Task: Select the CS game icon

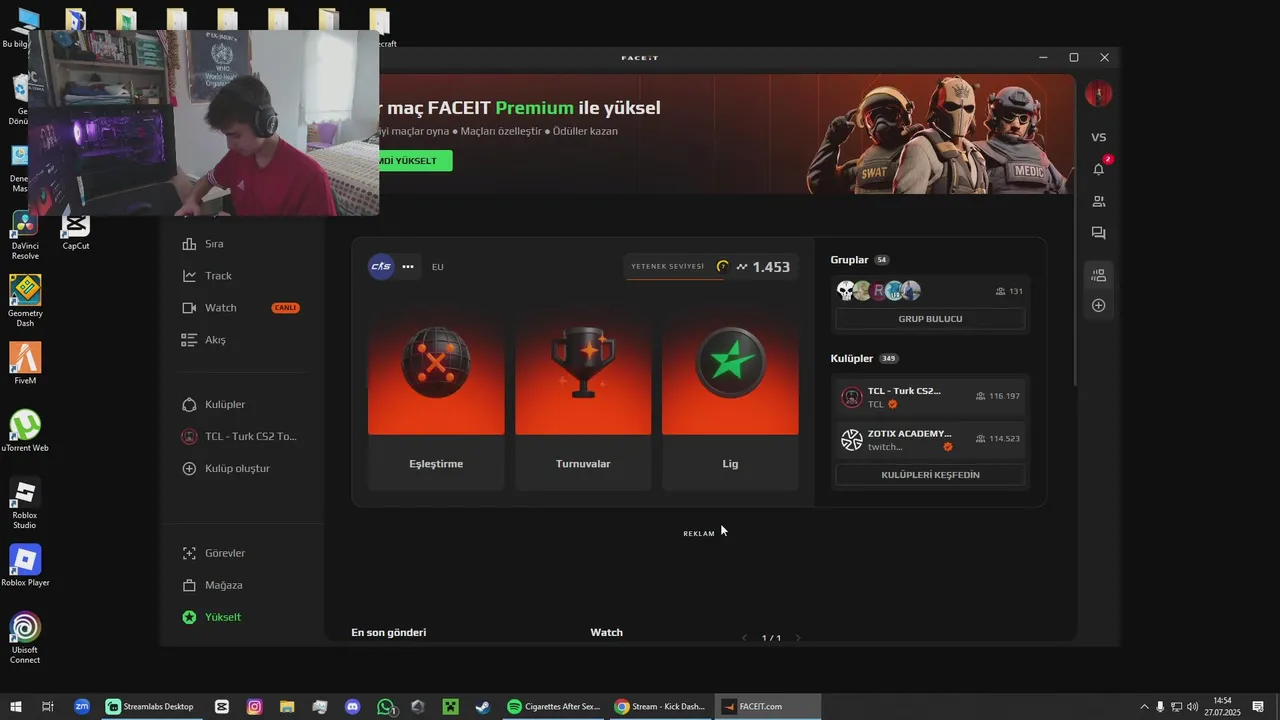Action: (x=381, y=266)
